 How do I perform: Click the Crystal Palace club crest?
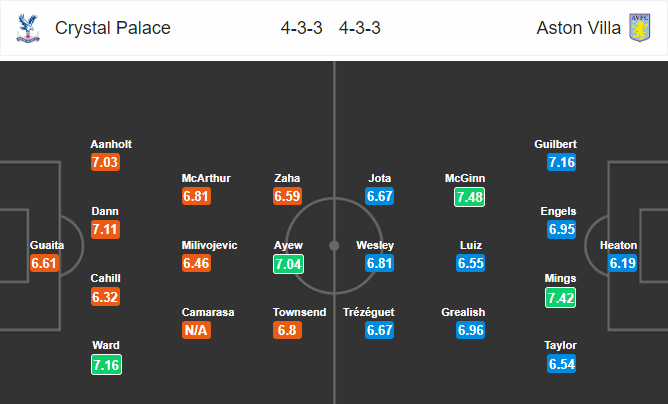tap(28, 28)
